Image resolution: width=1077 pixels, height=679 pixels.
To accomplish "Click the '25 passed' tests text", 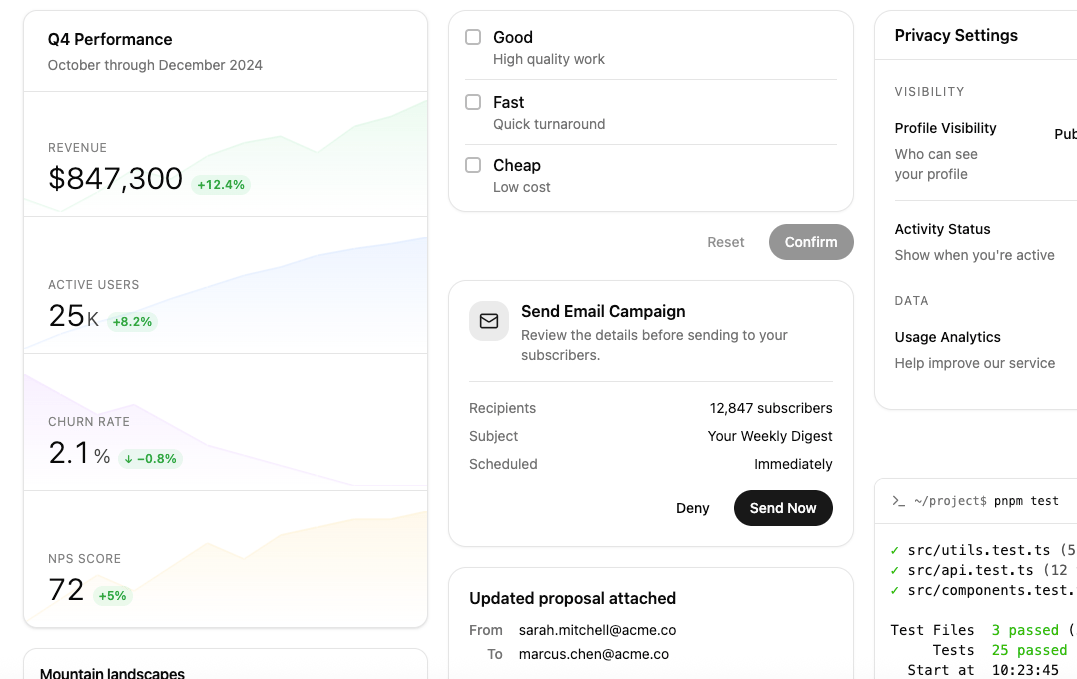I will point(1030,650).
